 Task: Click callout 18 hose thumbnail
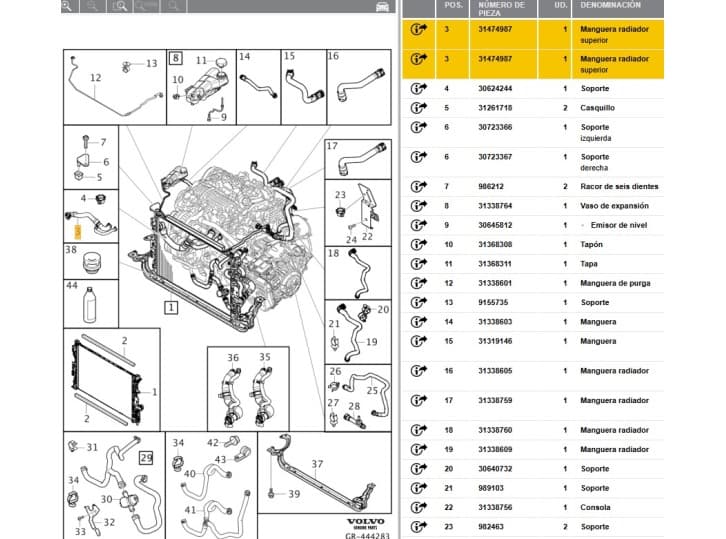tap(333, 253)
